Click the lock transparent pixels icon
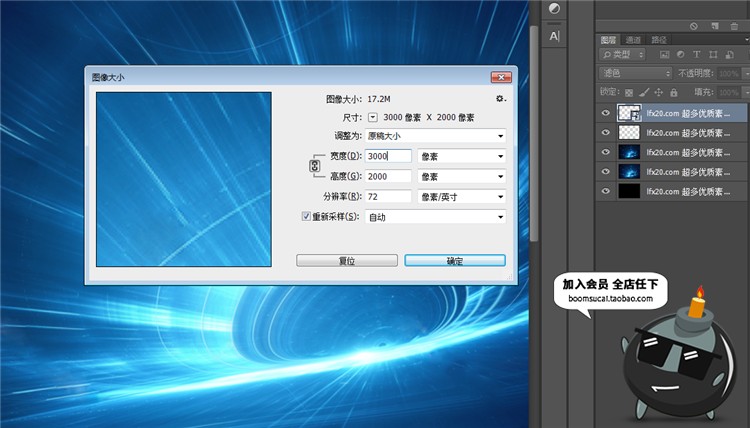The image size is (750, 428). coord(627,92)
